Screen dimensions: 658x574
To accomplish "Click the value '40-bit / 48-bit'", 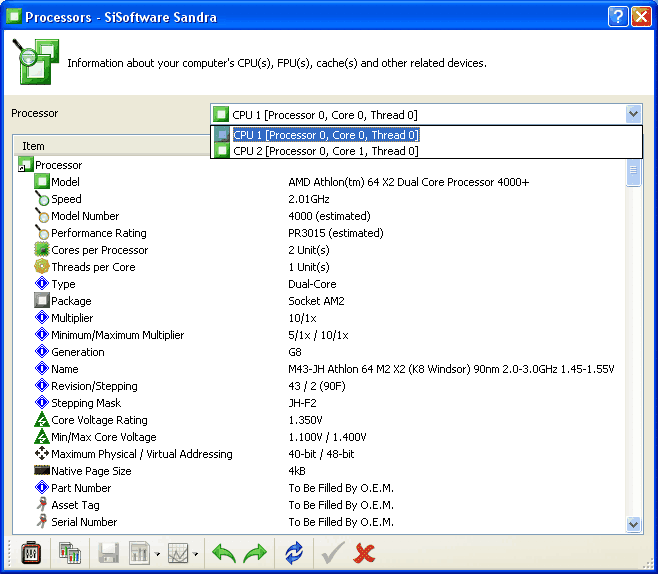I will click(x=321, y=454).
